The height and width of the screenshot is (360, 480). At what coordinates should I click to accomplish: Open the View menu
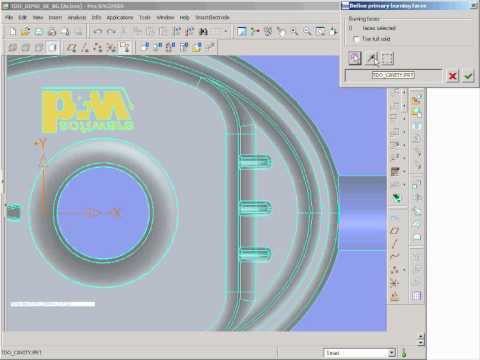(x=38, y=17)
